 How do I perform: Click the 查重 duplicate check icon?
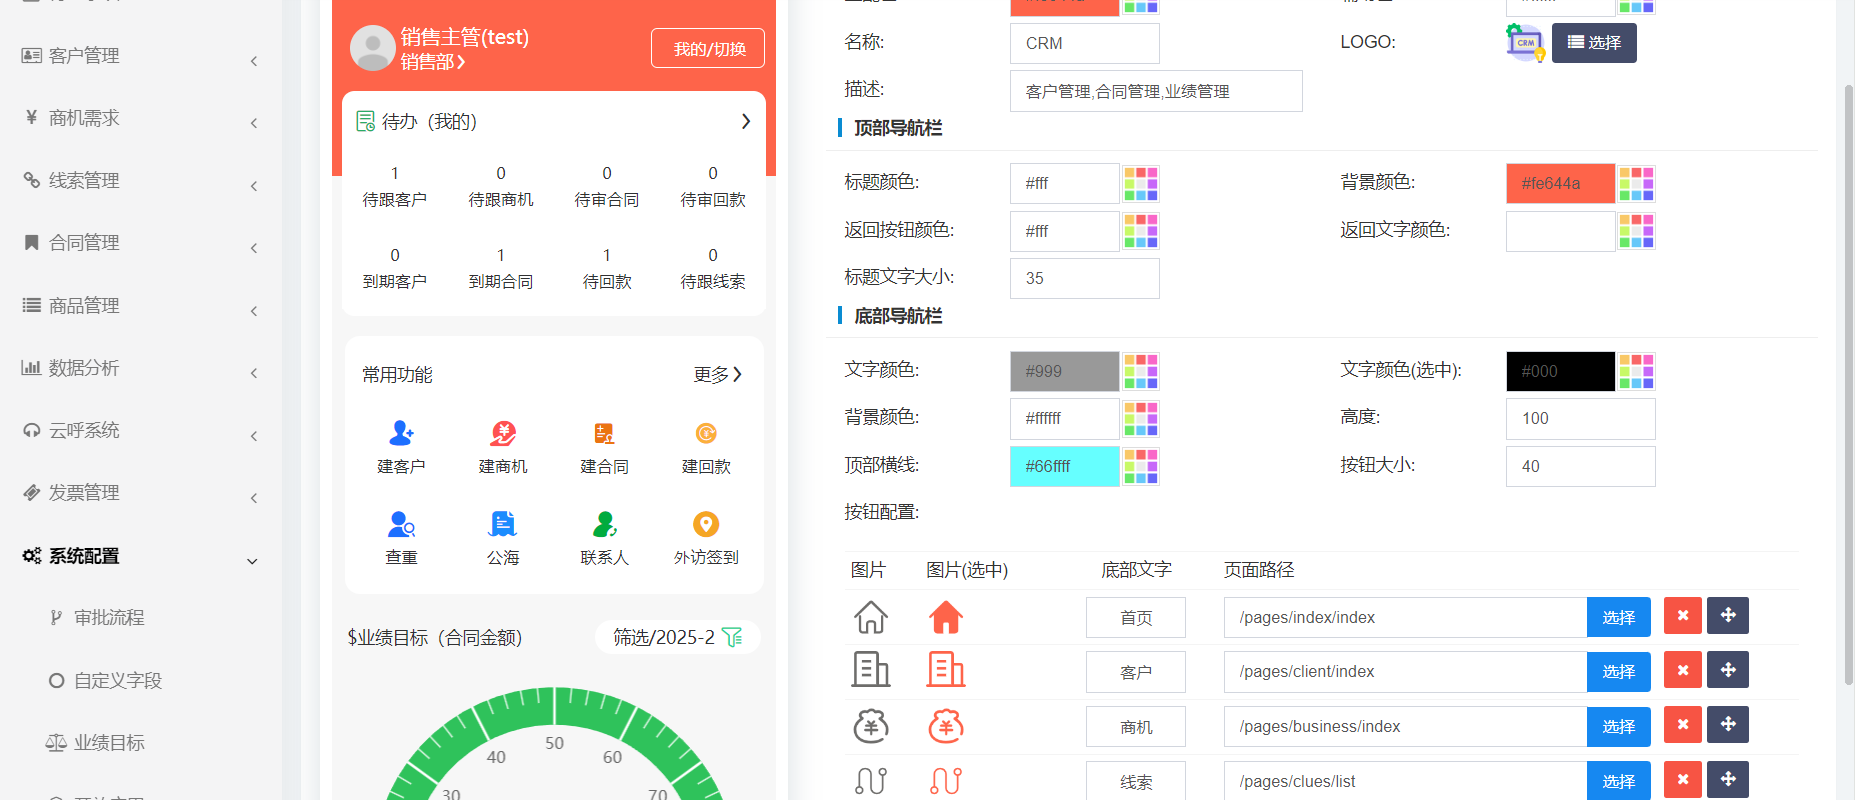coord(401,524)
